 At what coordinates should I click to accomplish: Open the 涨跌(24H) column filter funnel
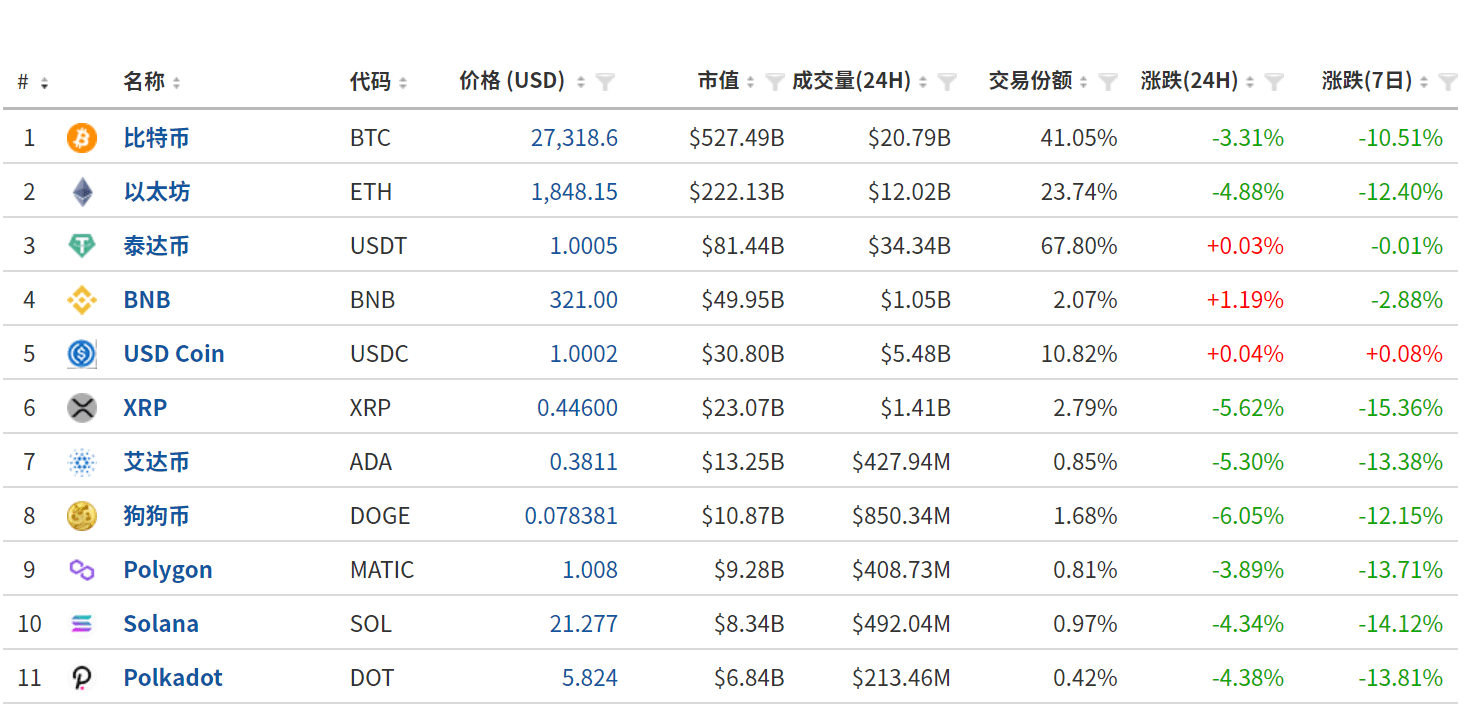[x=1274, y=82]
